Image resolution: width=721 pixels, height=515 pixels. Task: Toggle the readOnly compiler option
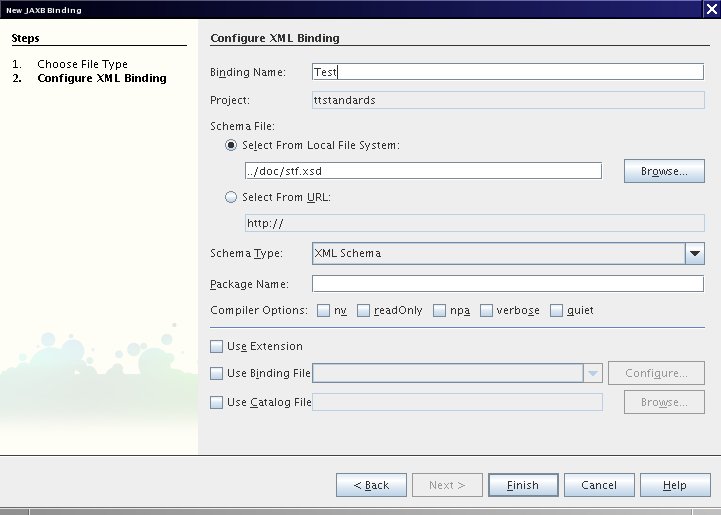364,310
